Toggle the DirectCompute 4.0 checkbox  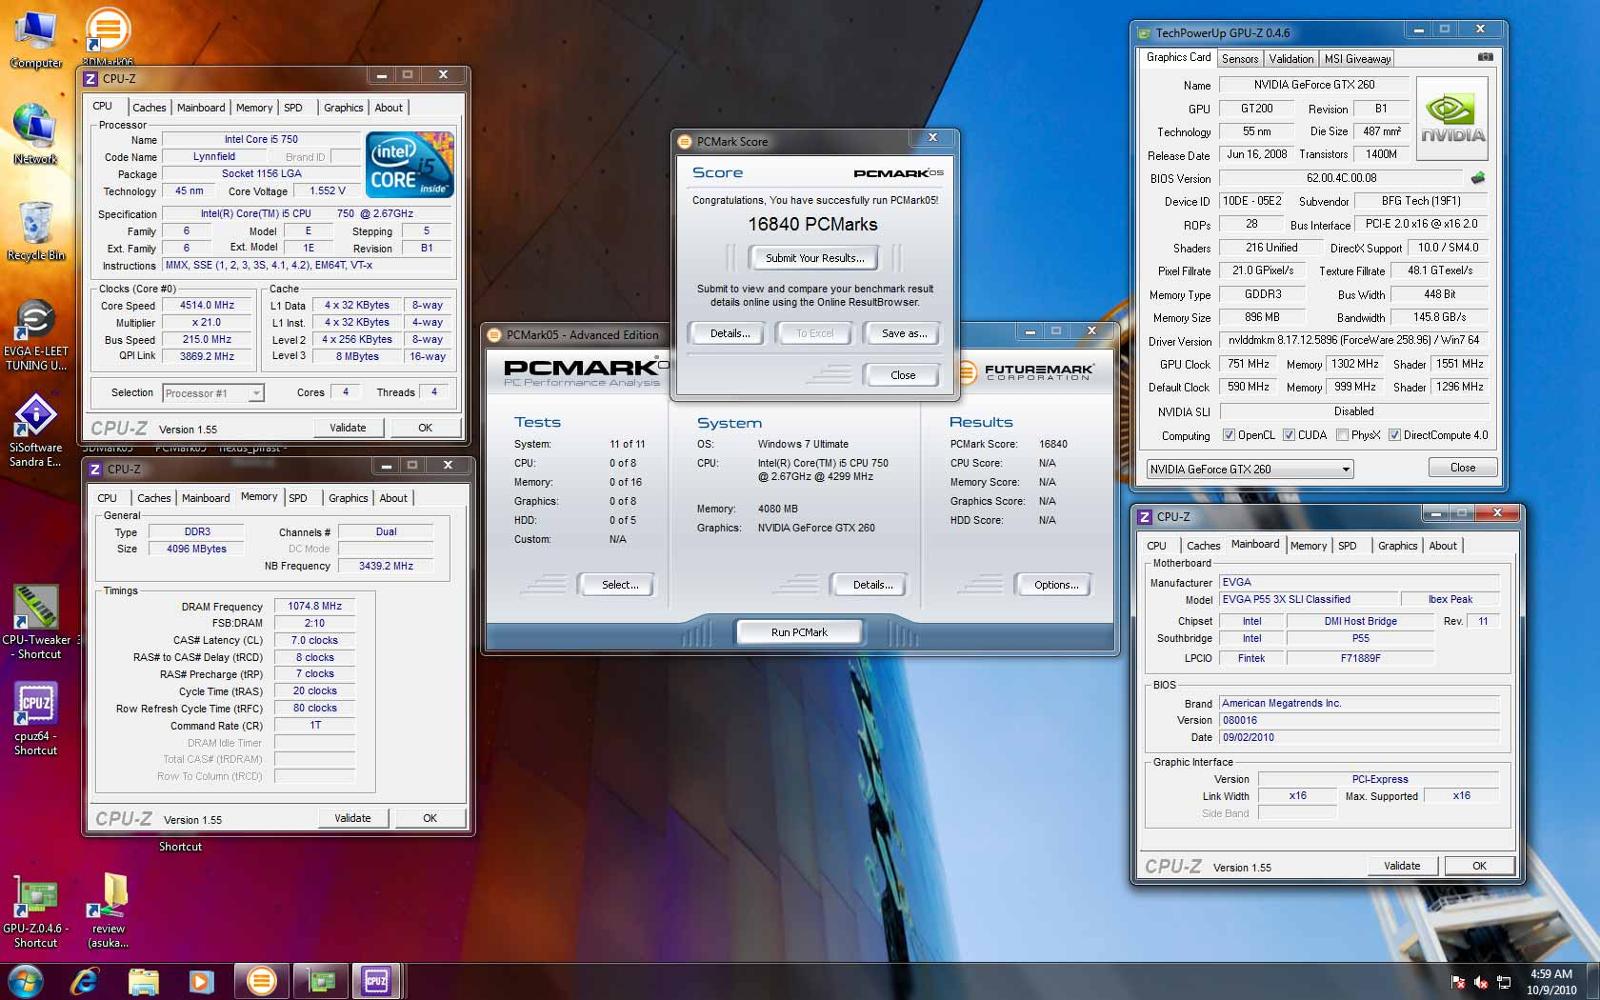(x=1394, y=435)
